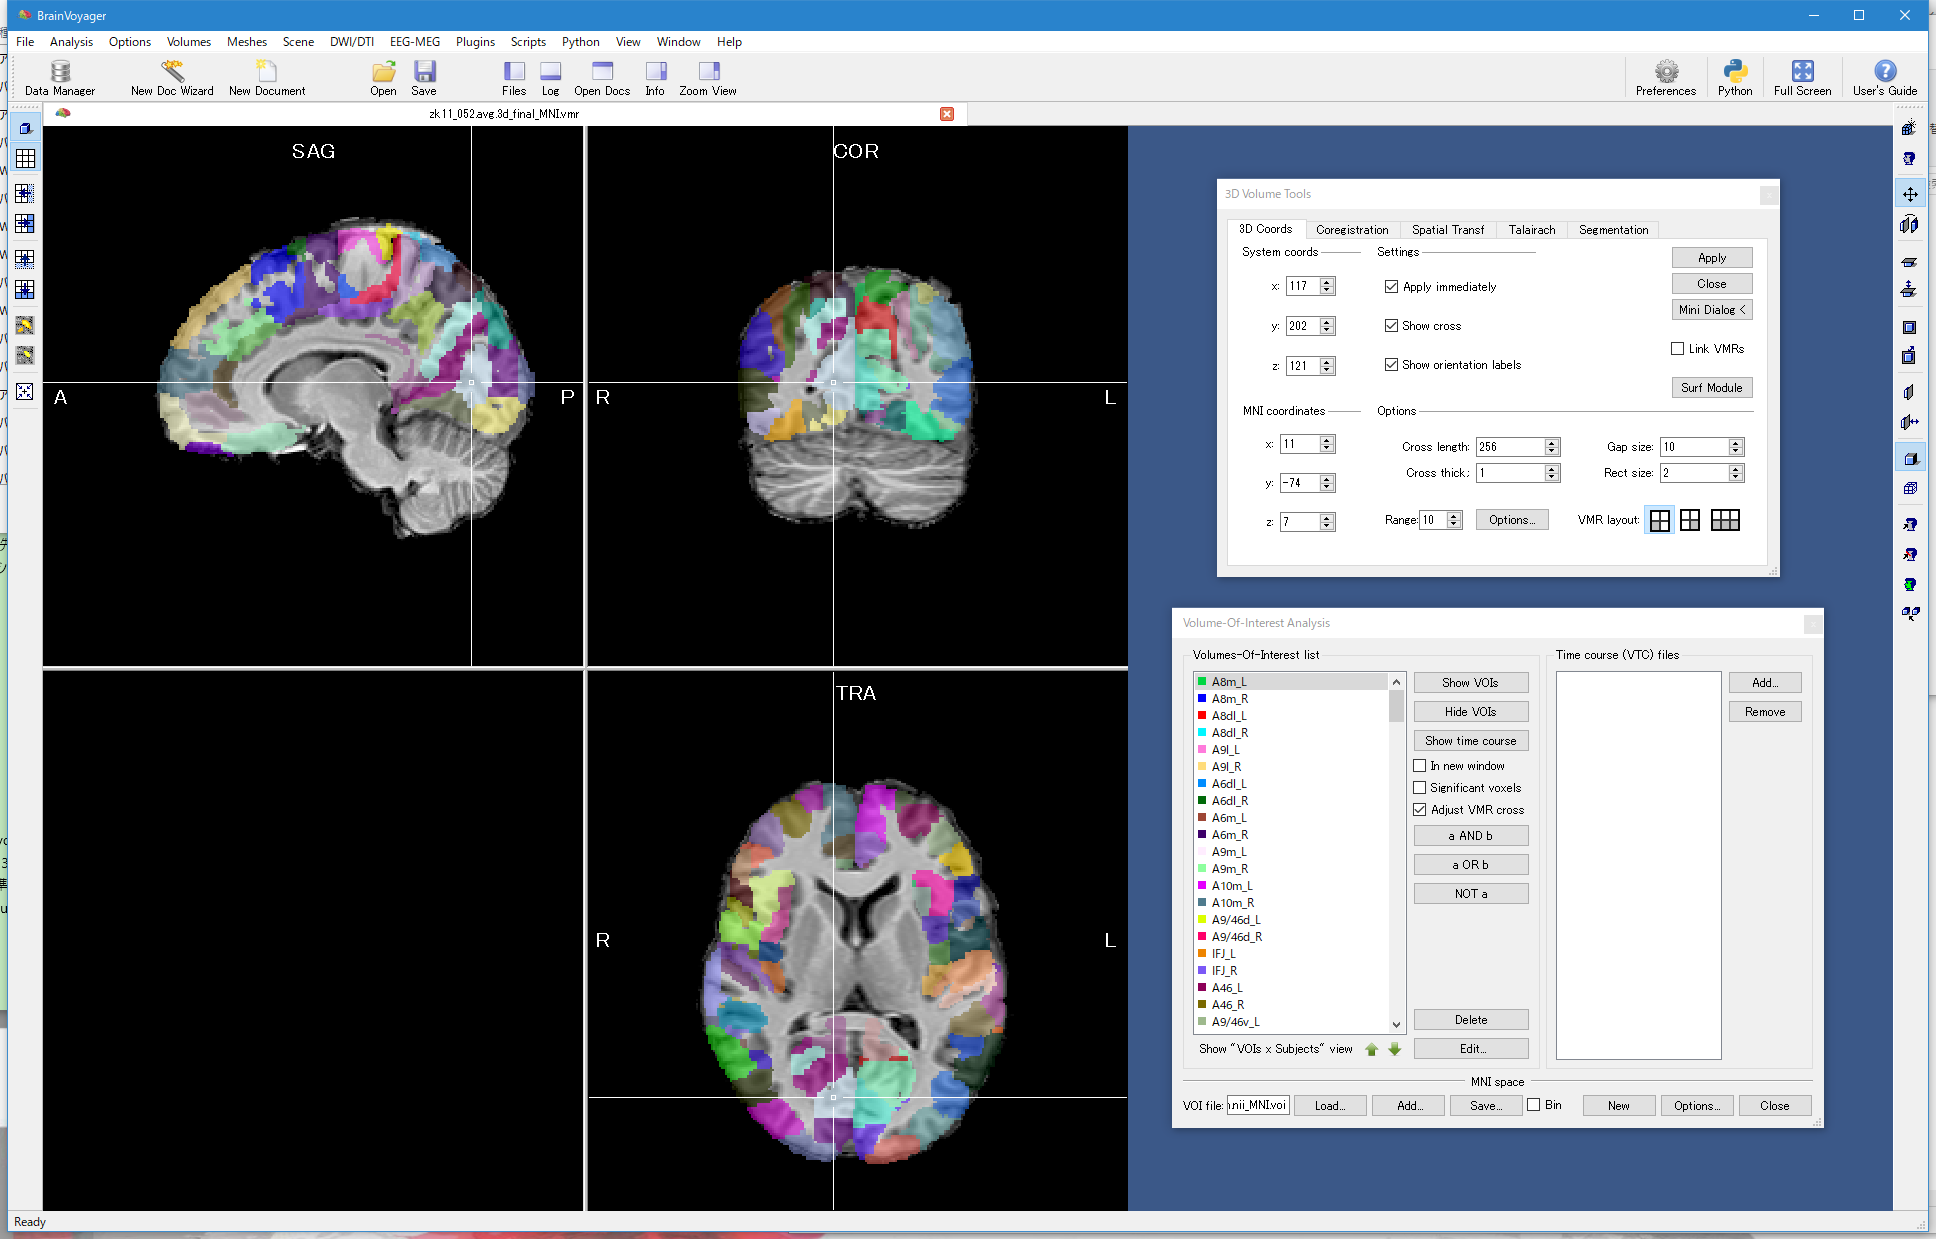
Task: Show the Info pane
Action: 655,78
